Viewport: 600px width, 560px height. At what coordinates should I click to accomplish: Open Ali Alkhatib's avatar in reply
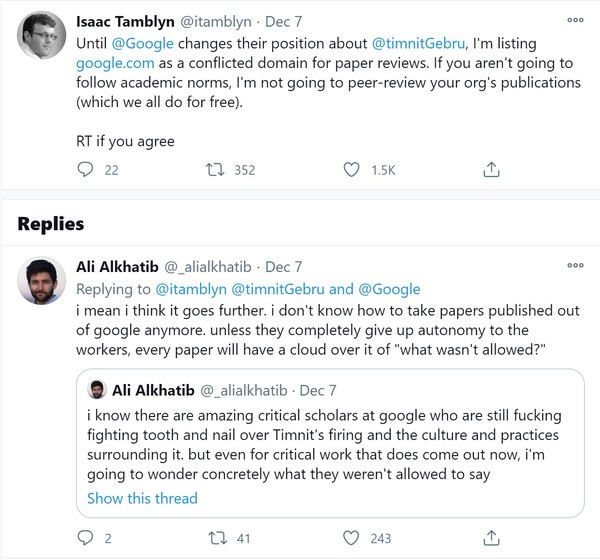(x=43, y=285)
